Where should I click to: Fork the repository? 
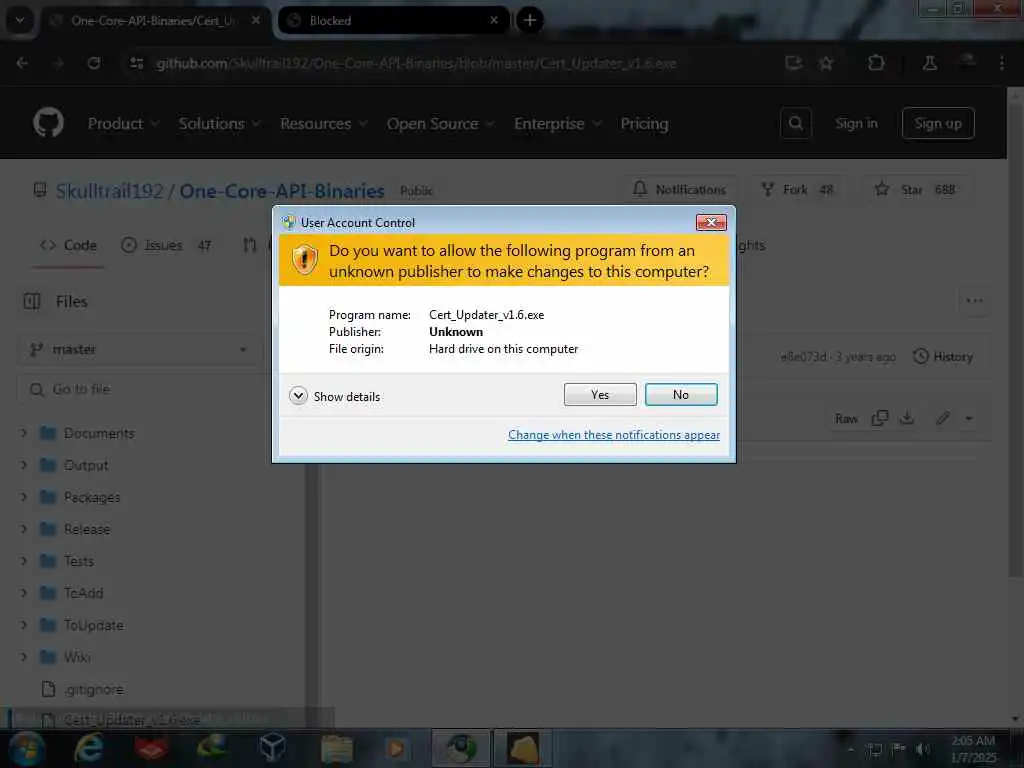coord(797,189)
